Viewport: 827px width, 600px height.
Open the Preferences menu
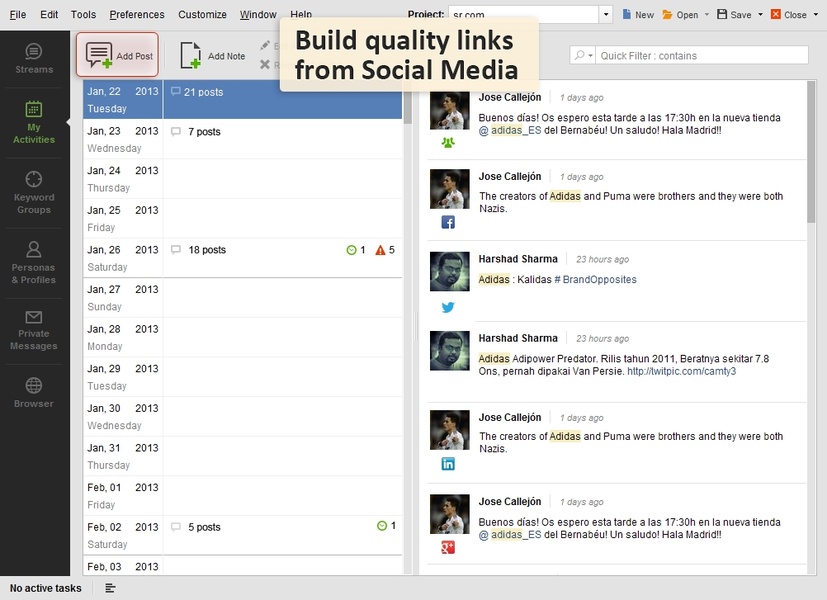pos(137,14)
